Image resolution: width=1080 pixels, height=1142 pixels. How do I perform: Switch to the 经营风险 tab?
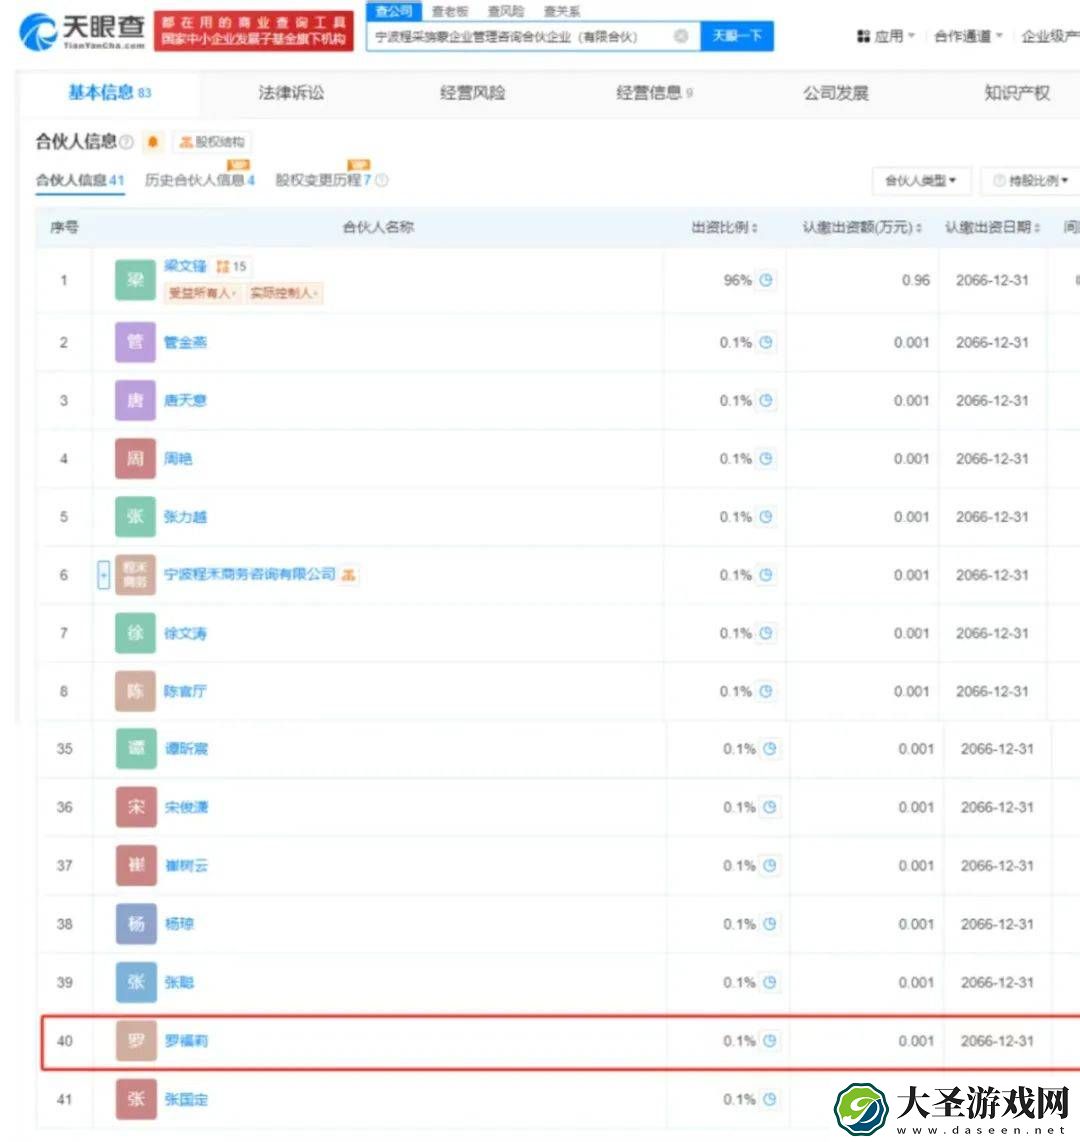[x=473, y=92]
